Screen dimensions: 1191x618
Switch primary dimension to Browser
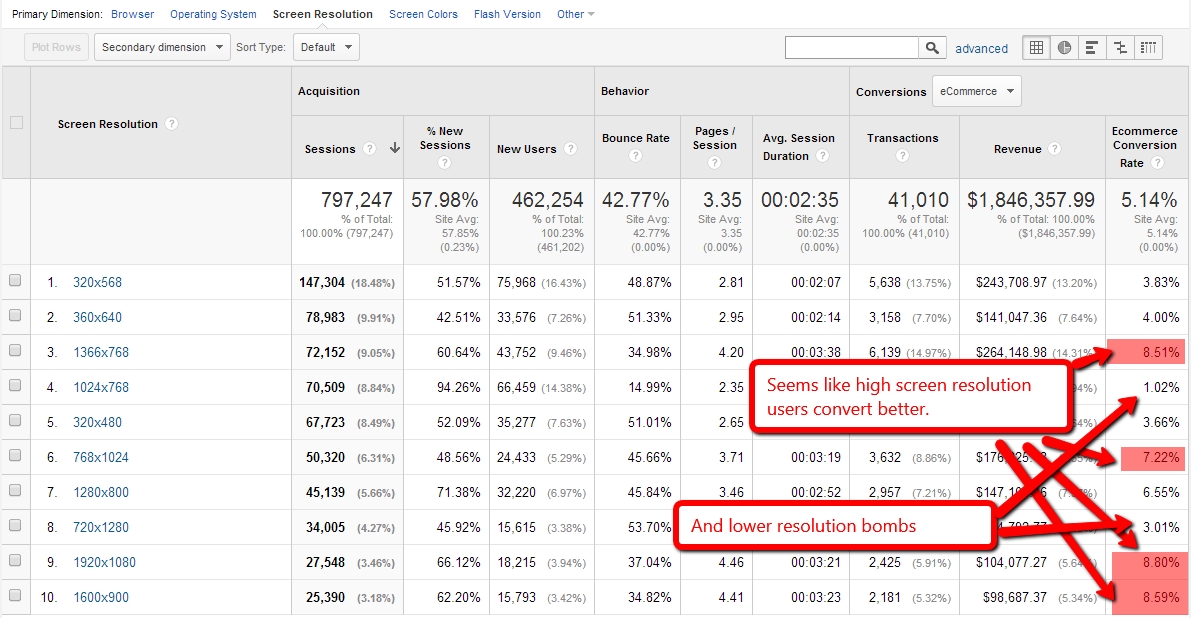point(132,14)
